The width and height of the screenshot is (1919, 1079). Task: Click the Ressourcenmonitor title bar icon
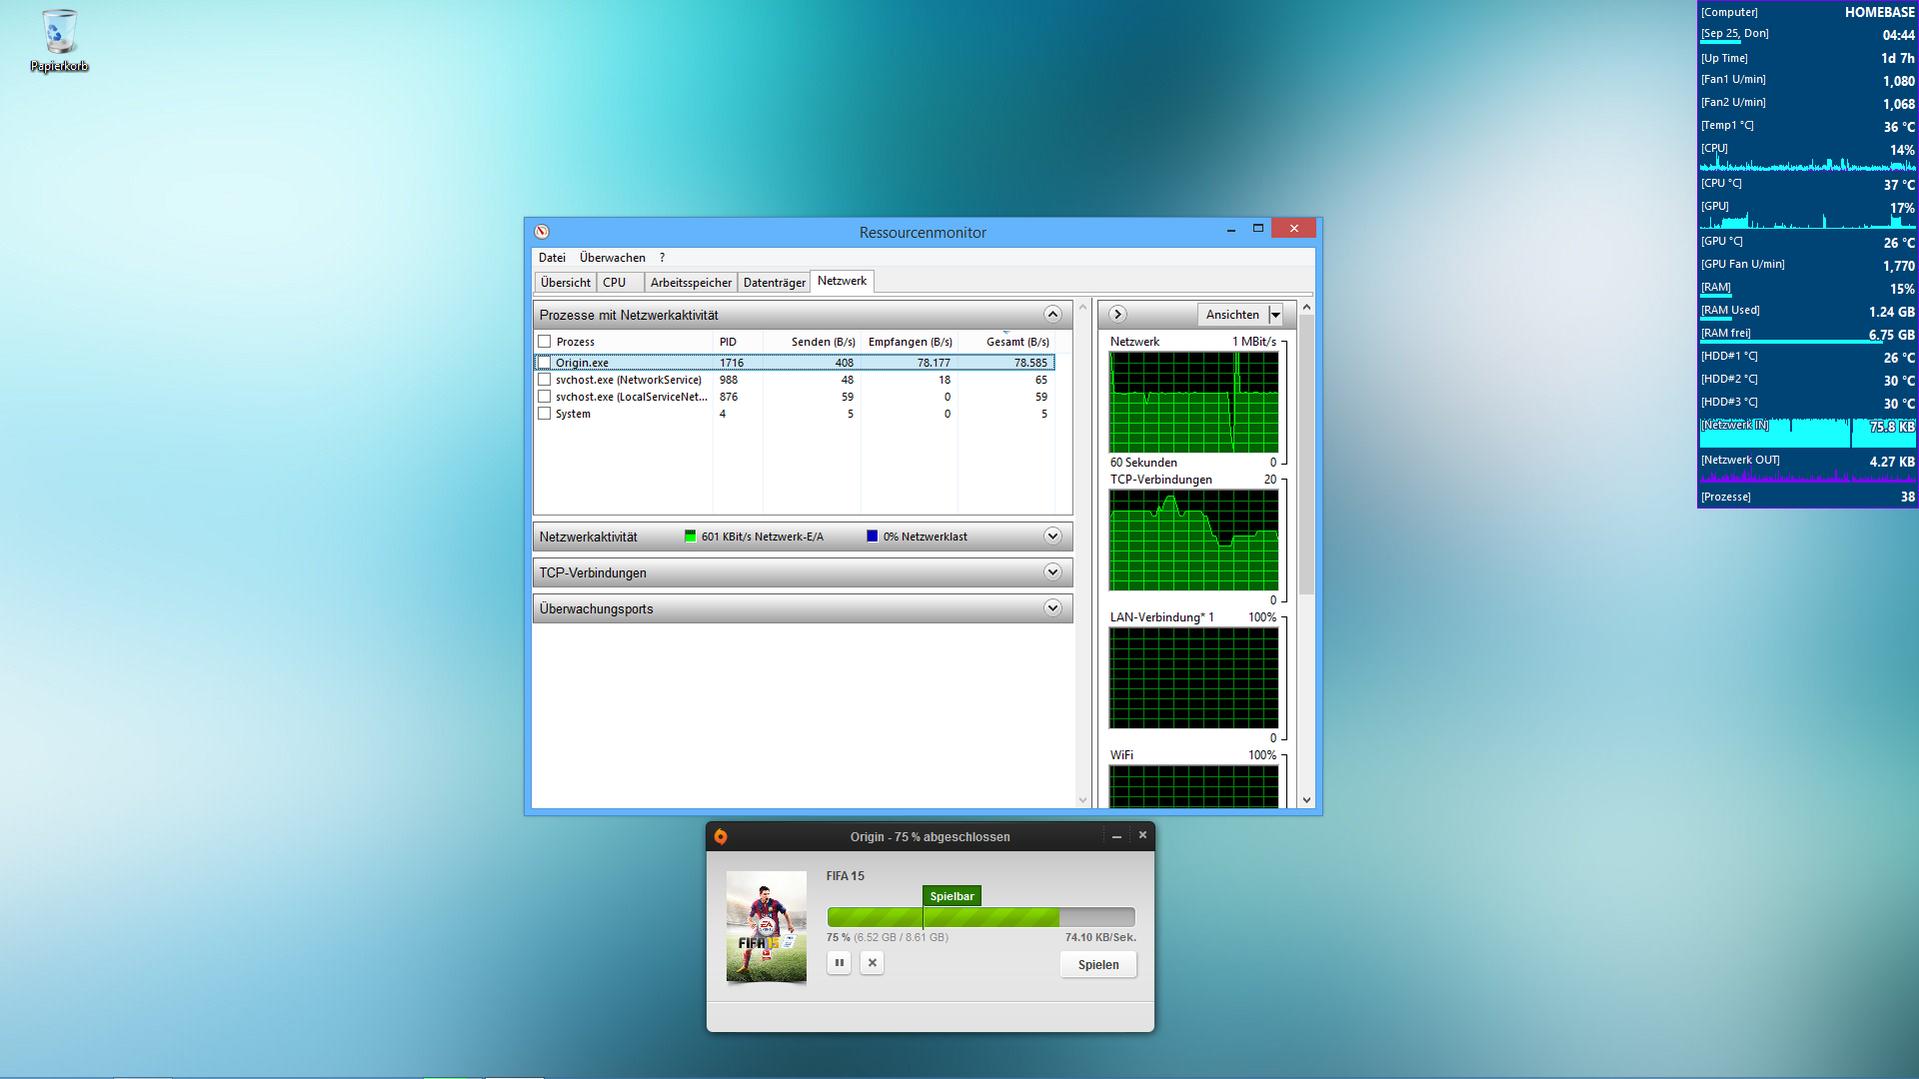542,232
